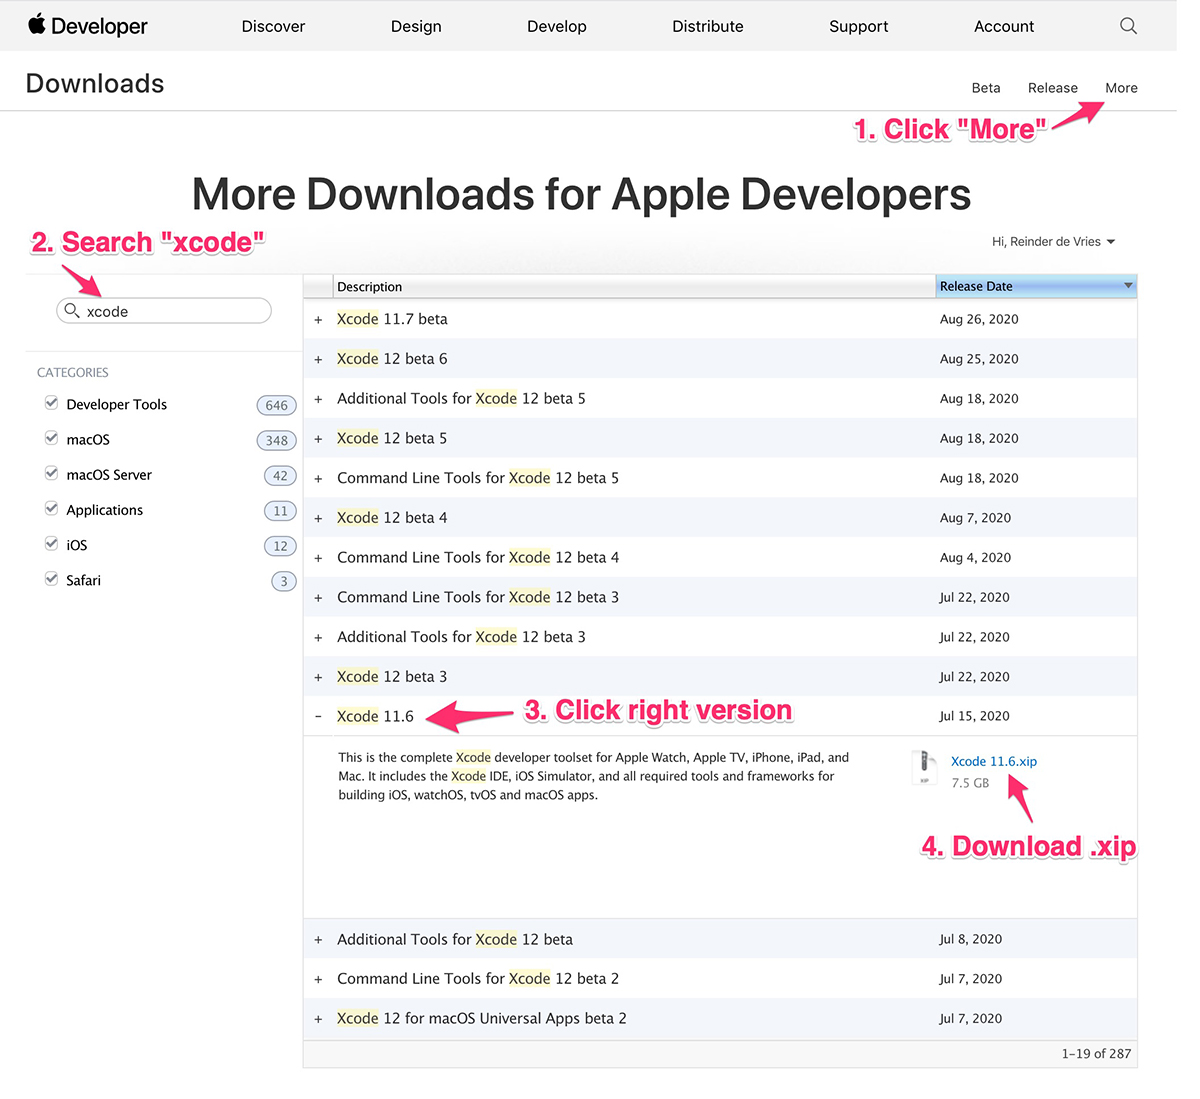The image size is (1200, 1099).
Task: Open the Discover menu
Action: 273,26
